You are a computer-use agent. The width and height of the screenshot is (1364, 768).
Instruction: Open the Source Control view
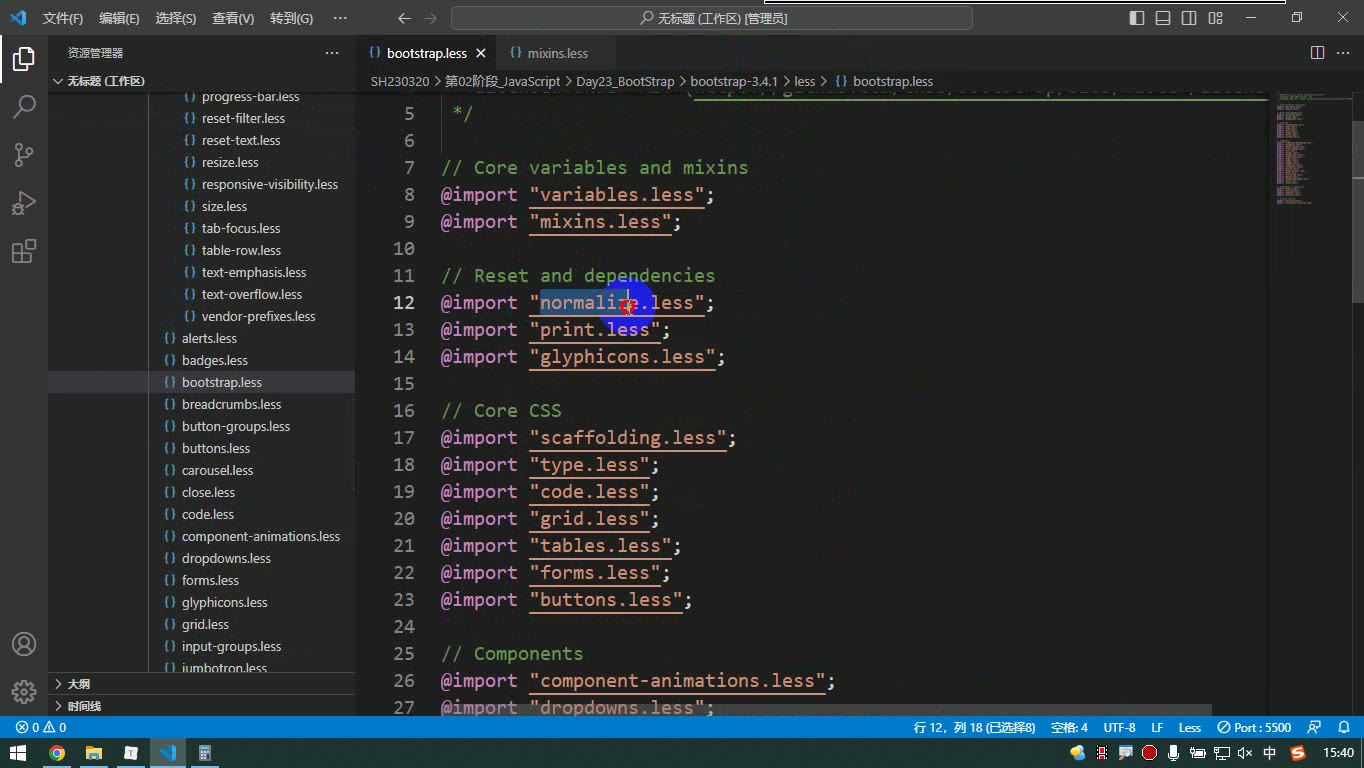(24, 154)
